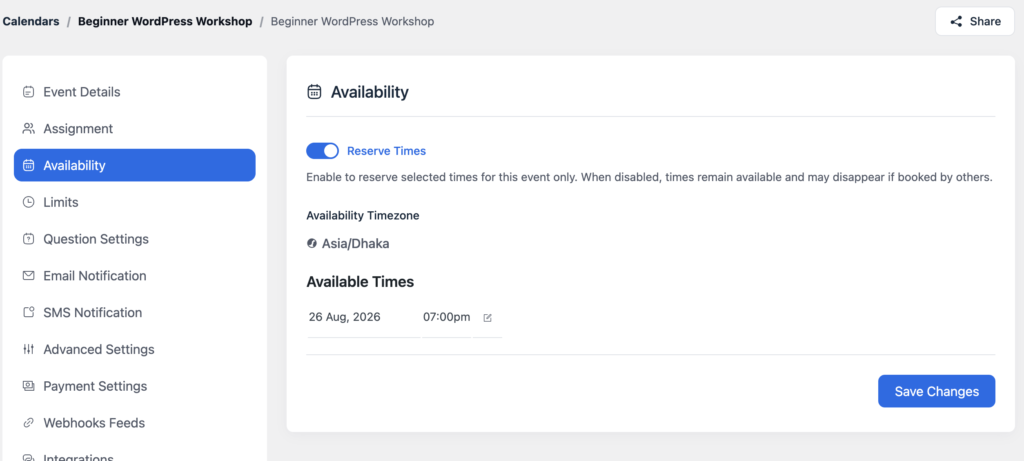Open Payment Settings
Screen dimensions: 1024x461
pyautogui.click(x=135, y=386)
